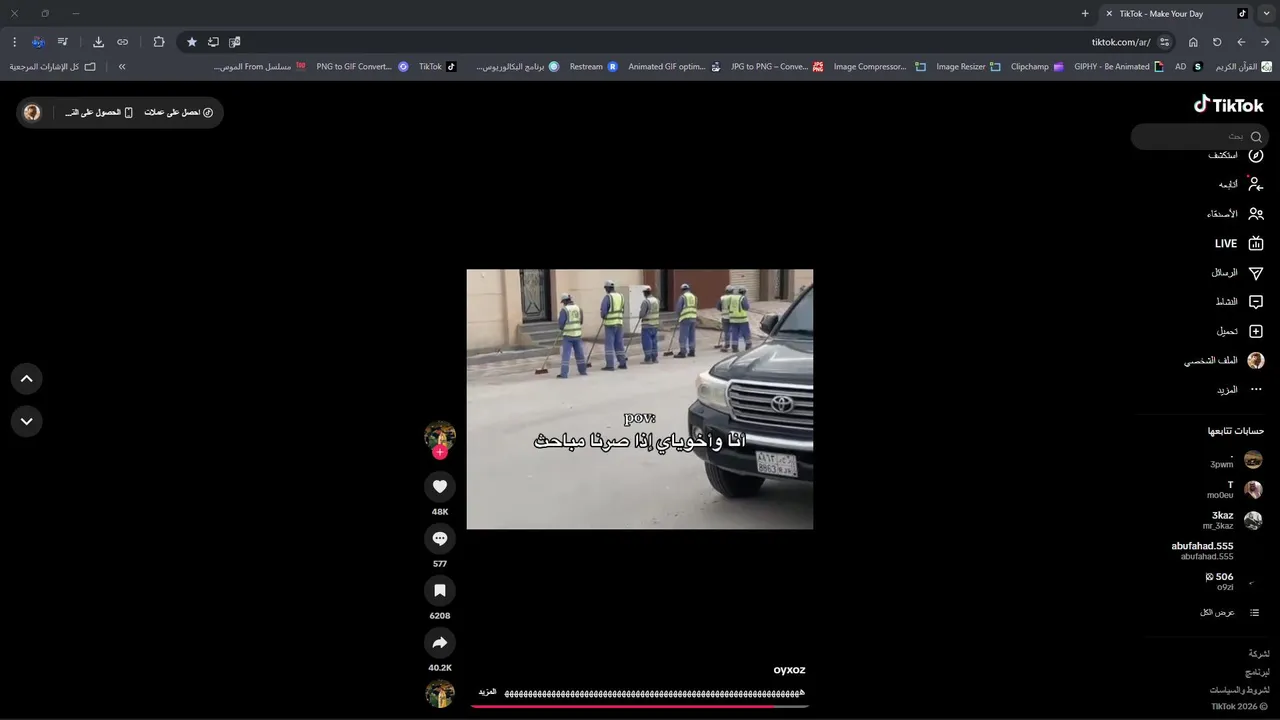
Task: Open the Clipchamp bookmark
Action: point(1037,67)
